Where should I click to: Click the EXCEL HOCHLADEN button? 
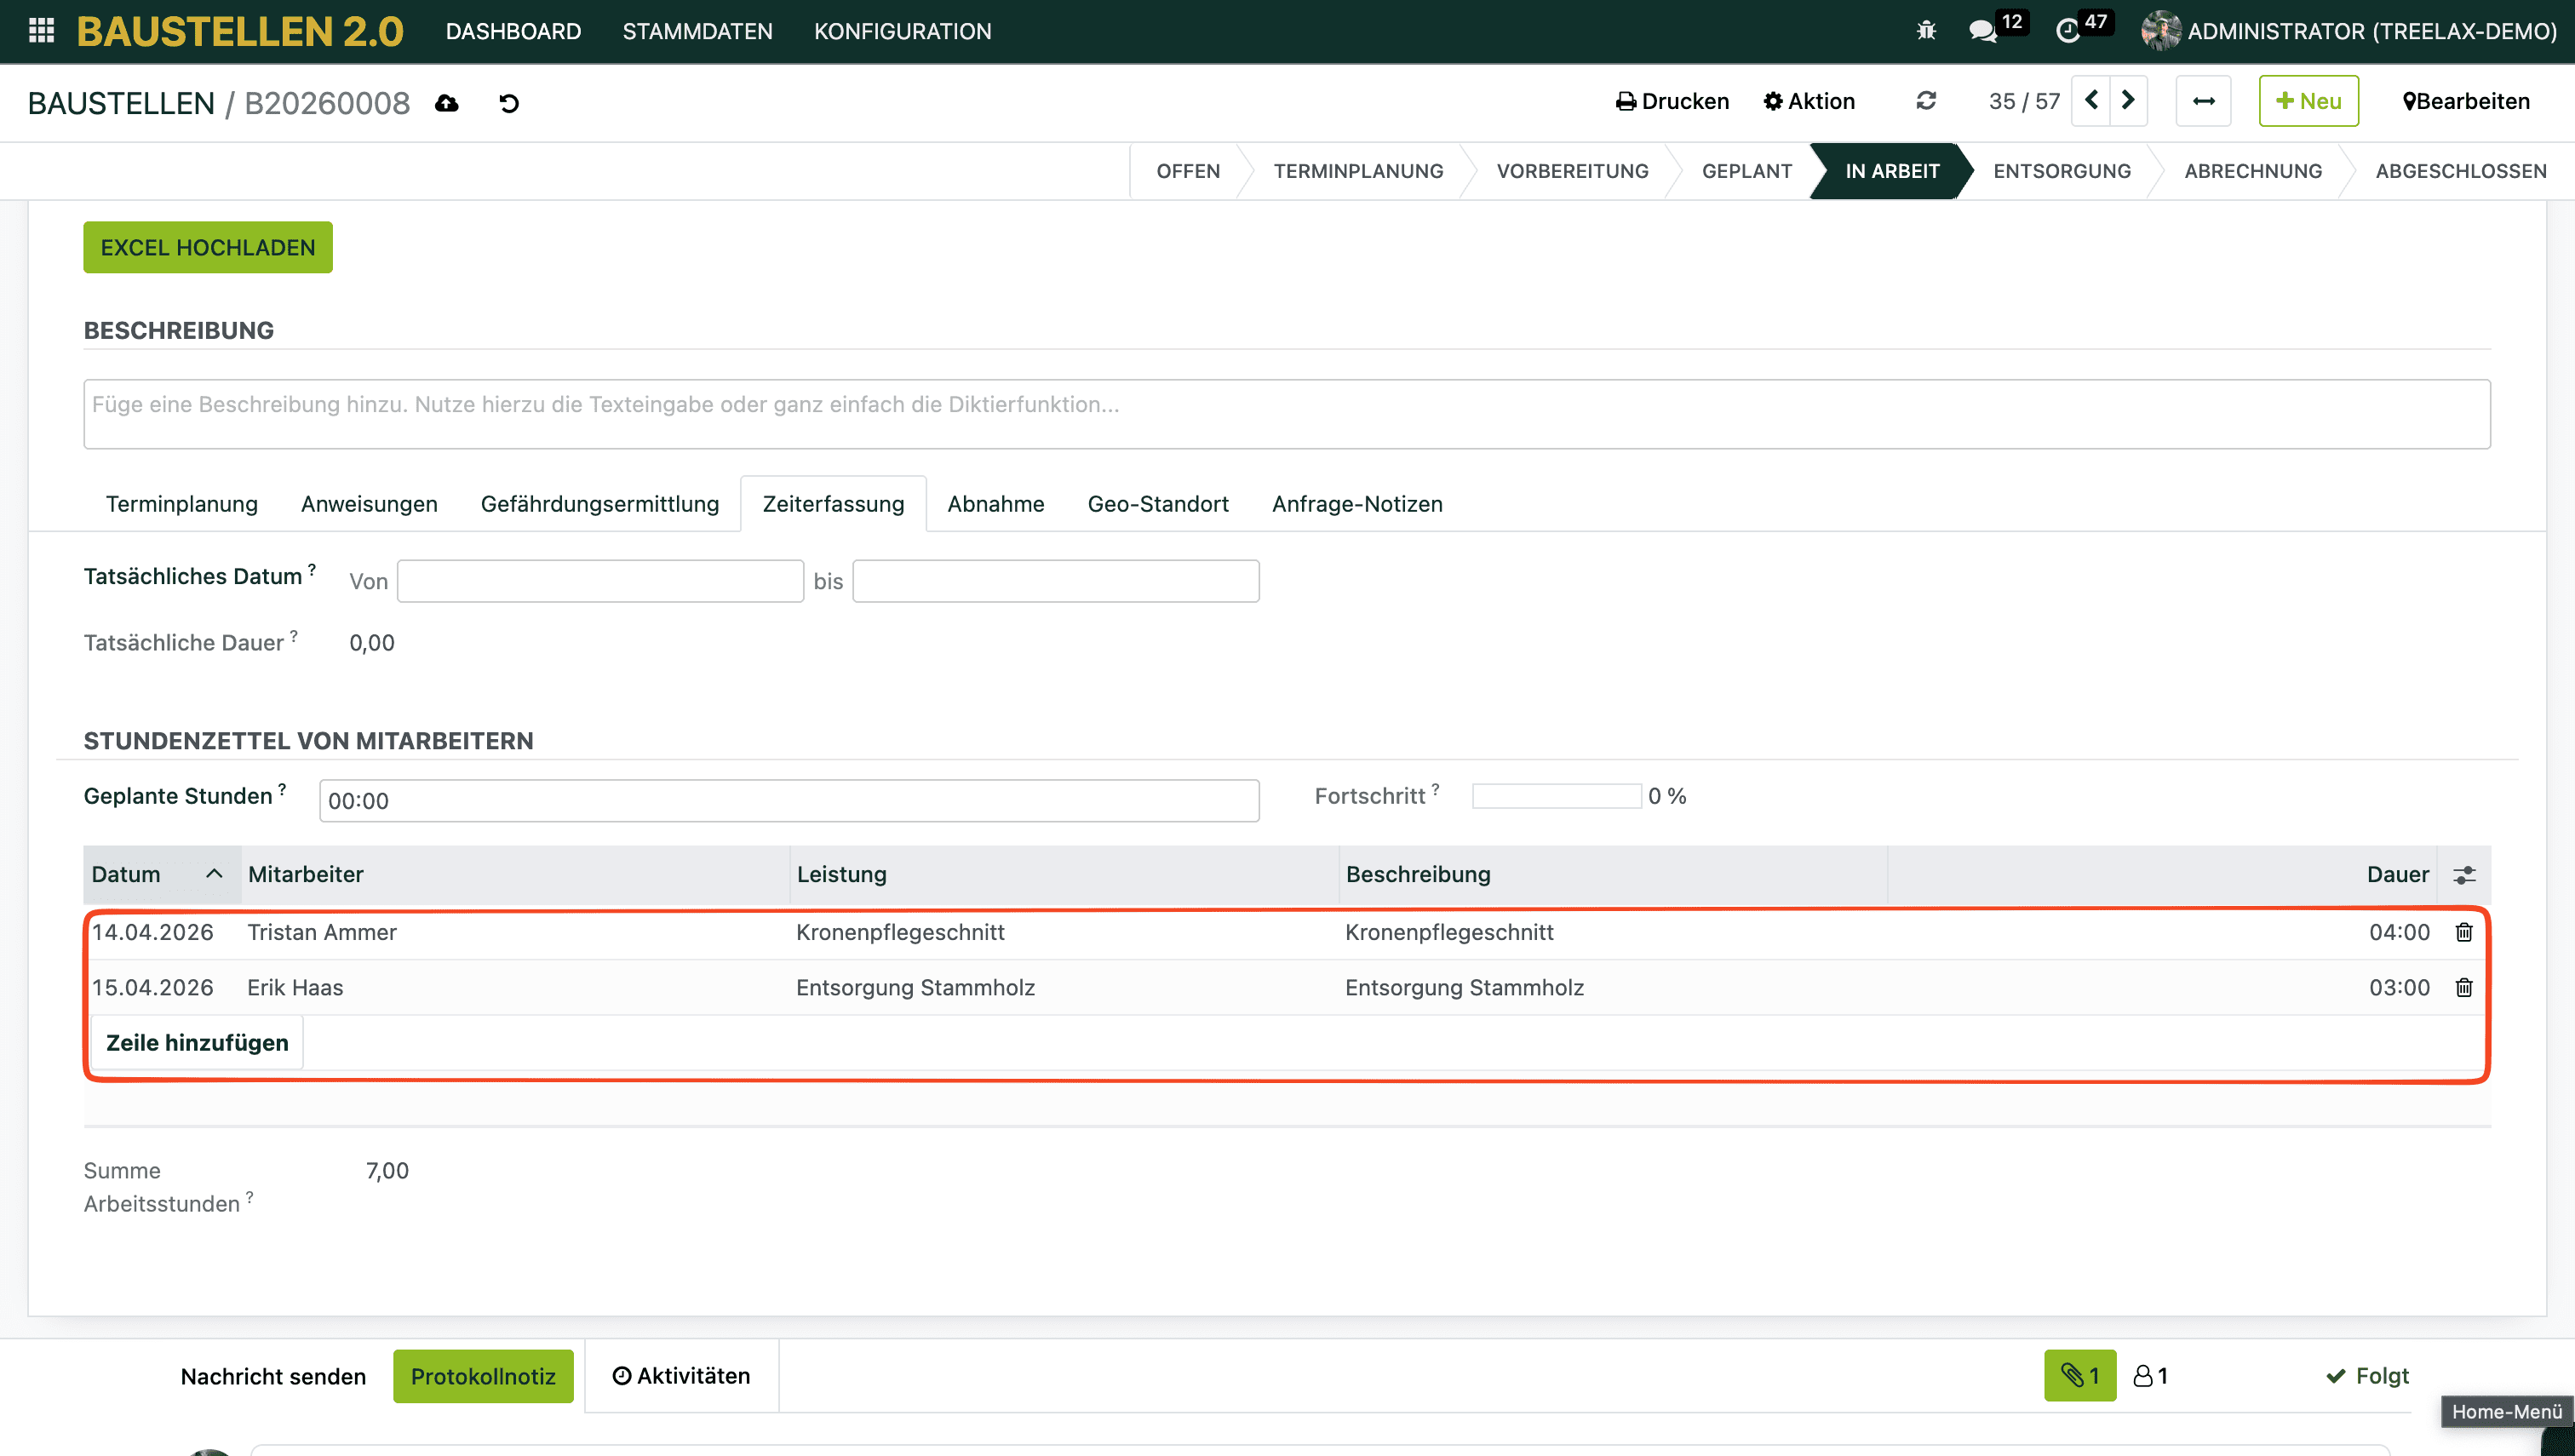pyautogui.click(x=208, y=247)
